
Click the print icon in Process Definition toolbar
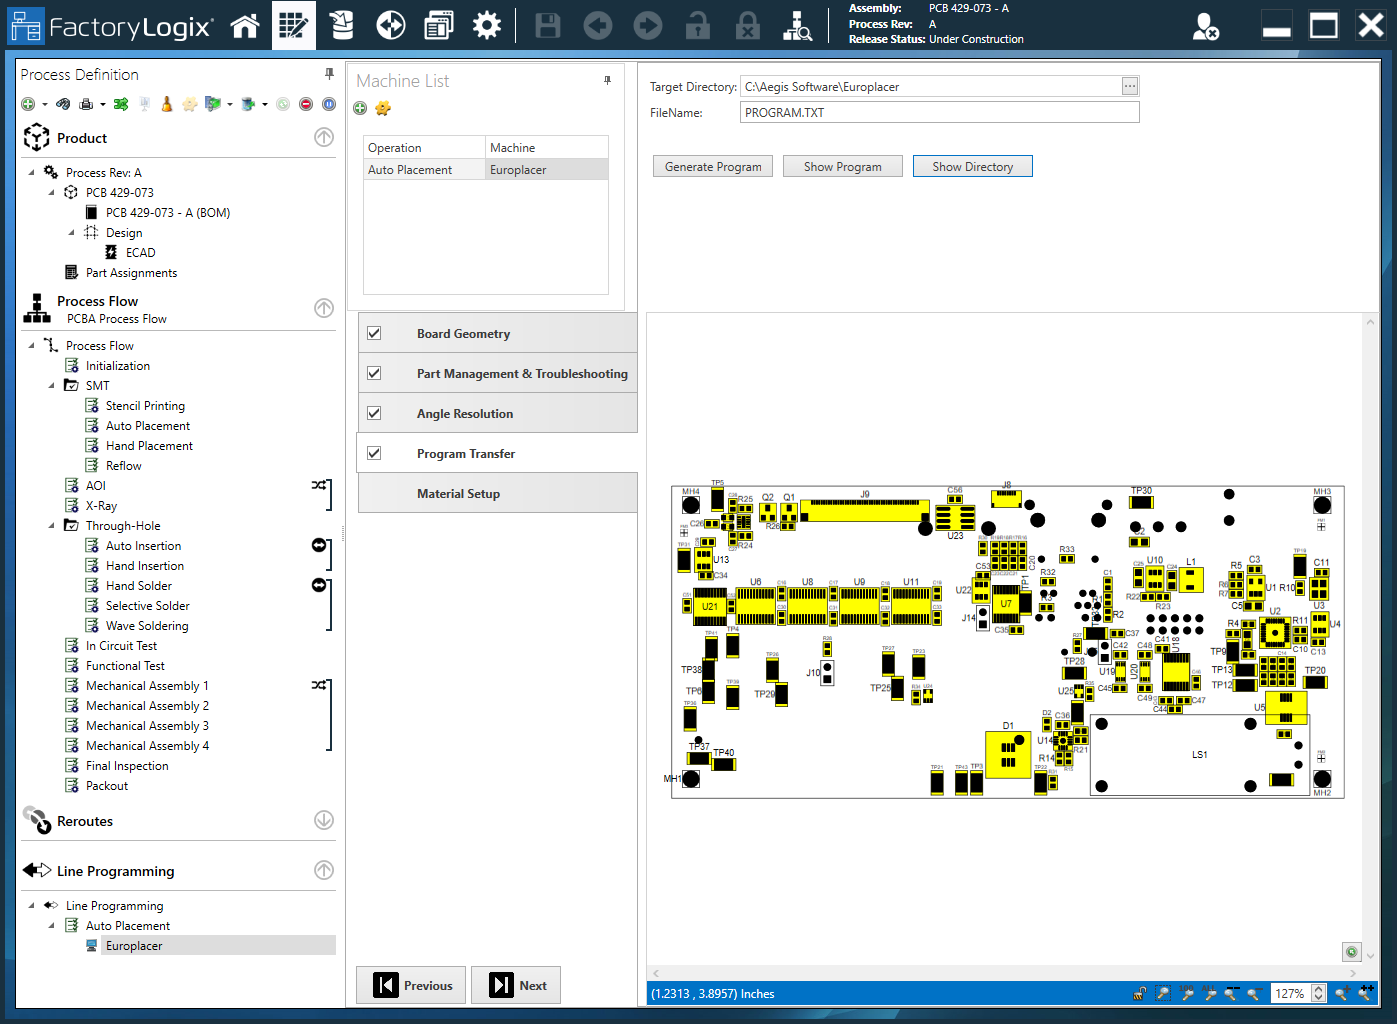pos(86,104)
